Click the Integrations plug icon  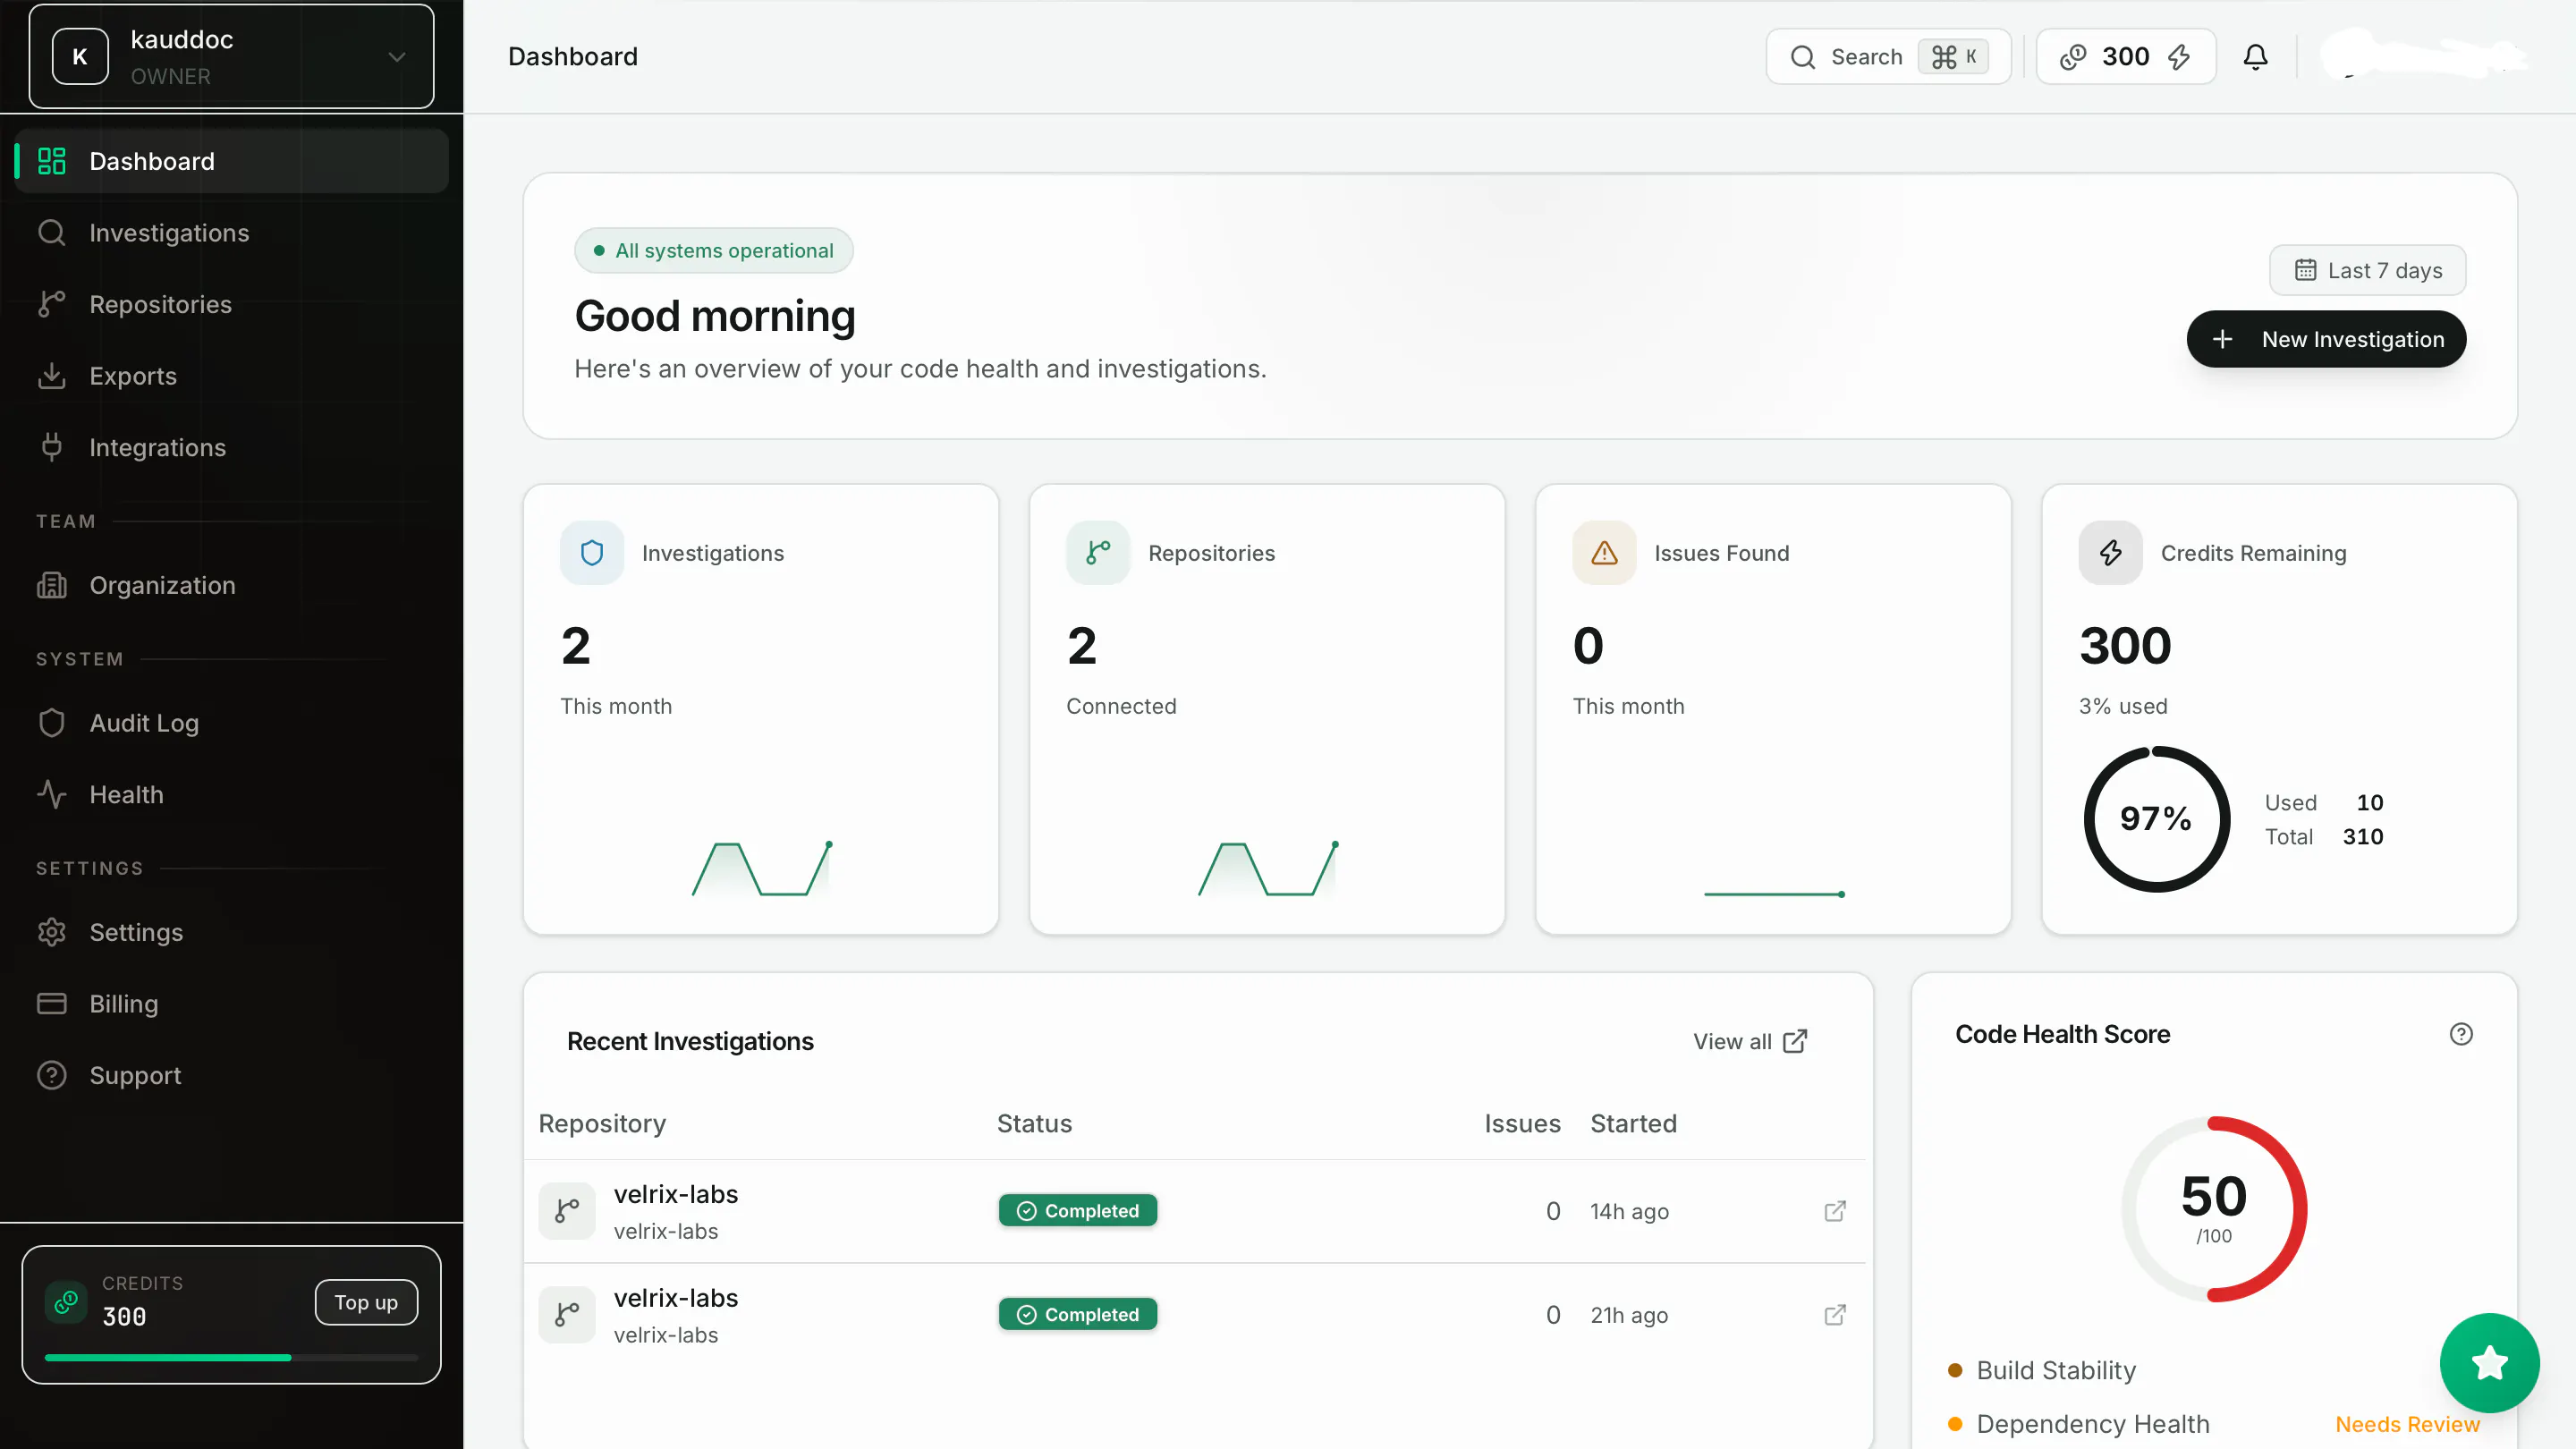point(52,447)
